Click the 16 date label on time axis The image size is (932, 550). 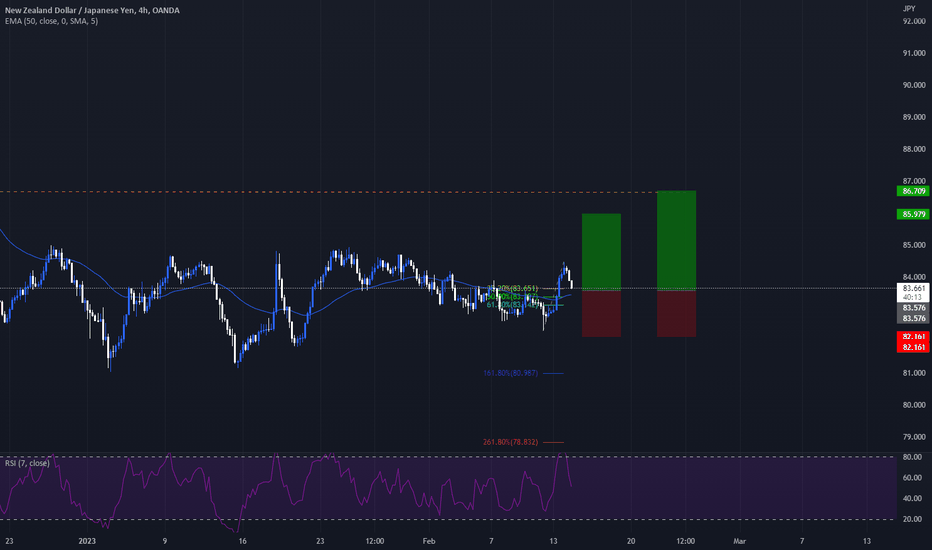click(243, 541)
